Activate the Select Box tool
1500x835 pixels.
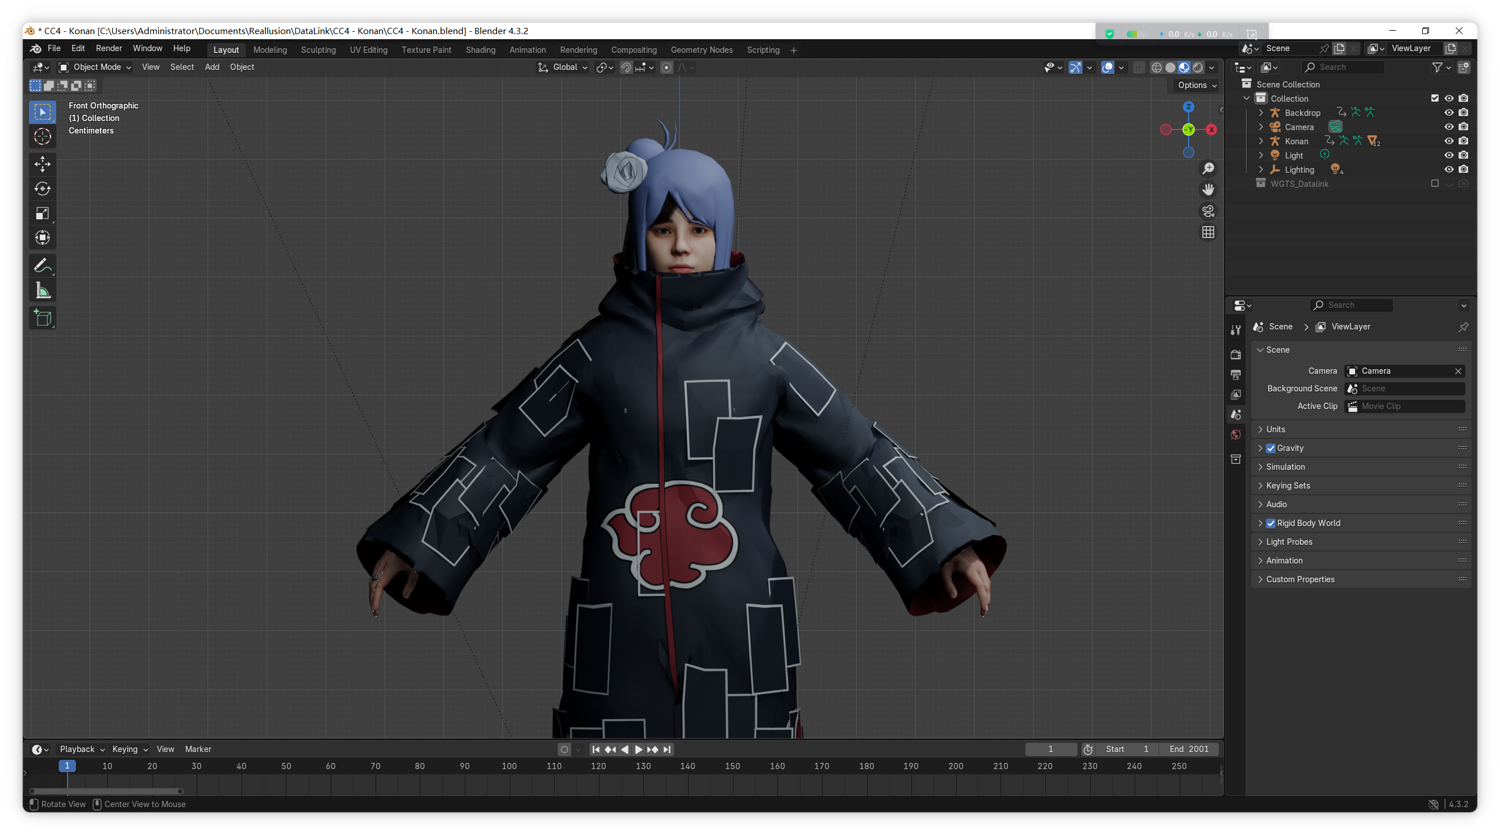click(42, 112)
